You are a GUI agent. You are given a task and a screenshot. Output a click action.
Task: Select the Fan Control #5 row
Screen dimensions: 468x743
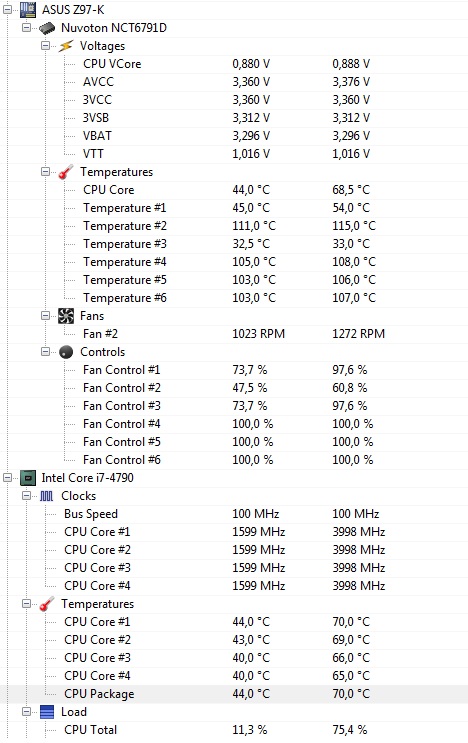(234, 442)
